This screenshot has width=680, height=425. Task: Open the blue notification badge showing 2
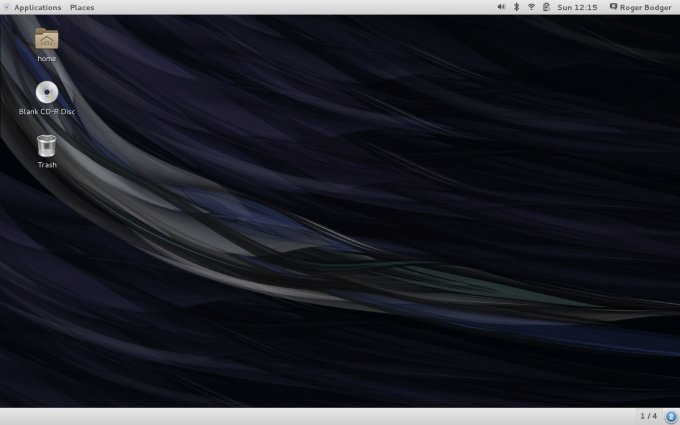coord(671,416)
